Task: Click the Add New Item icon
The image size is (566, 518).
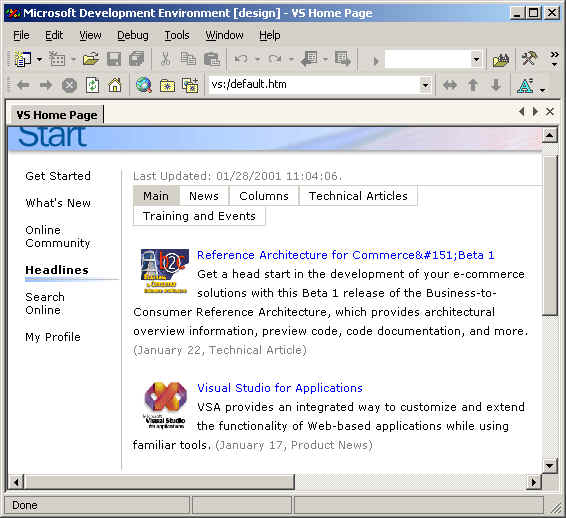Action: coord(57,59)
